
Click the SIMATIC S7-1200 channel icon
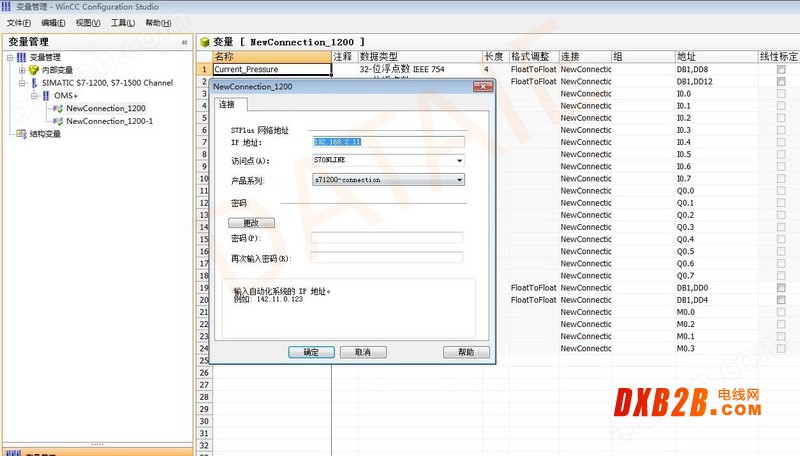point(34,83)
